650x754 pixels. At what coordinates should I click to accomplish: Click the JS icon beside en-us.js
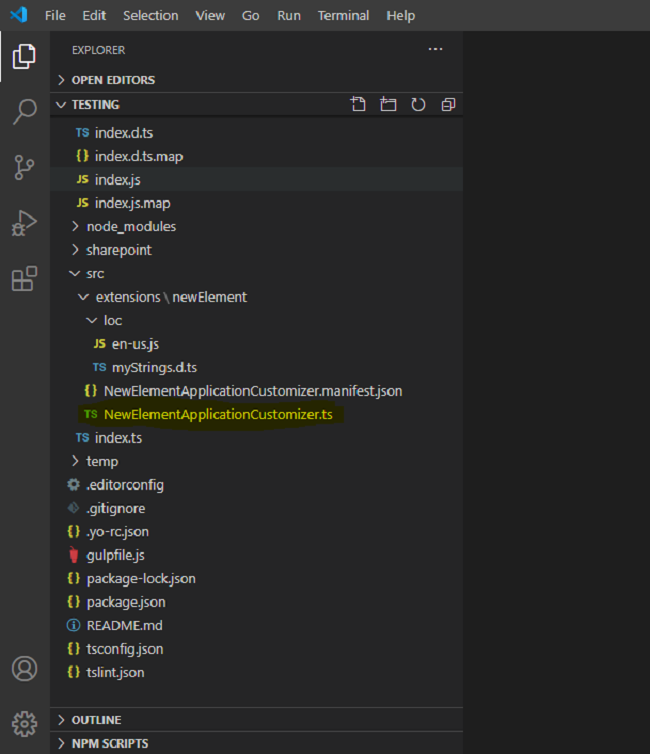pos(100,344)
